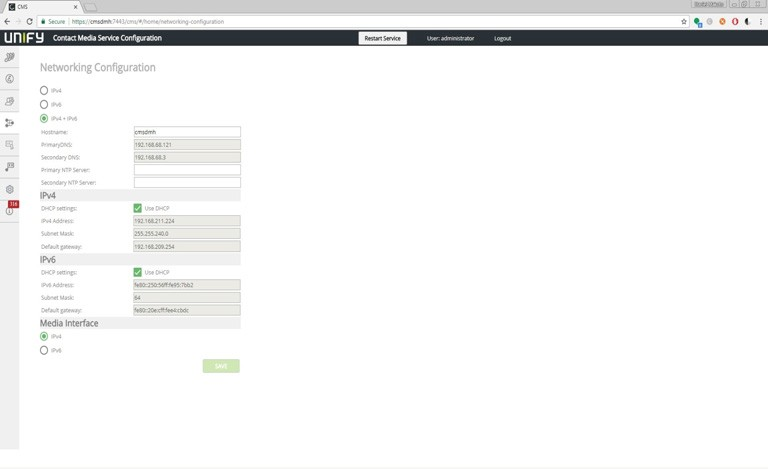Click the Contact Media Service Configuration title
The image size is (768, 469).
107,38
